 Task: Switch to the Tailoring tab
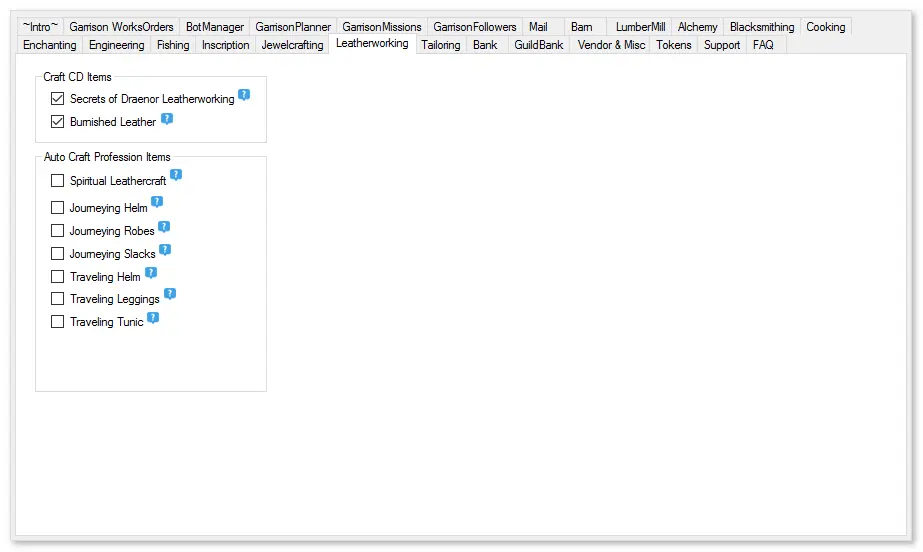441,45
